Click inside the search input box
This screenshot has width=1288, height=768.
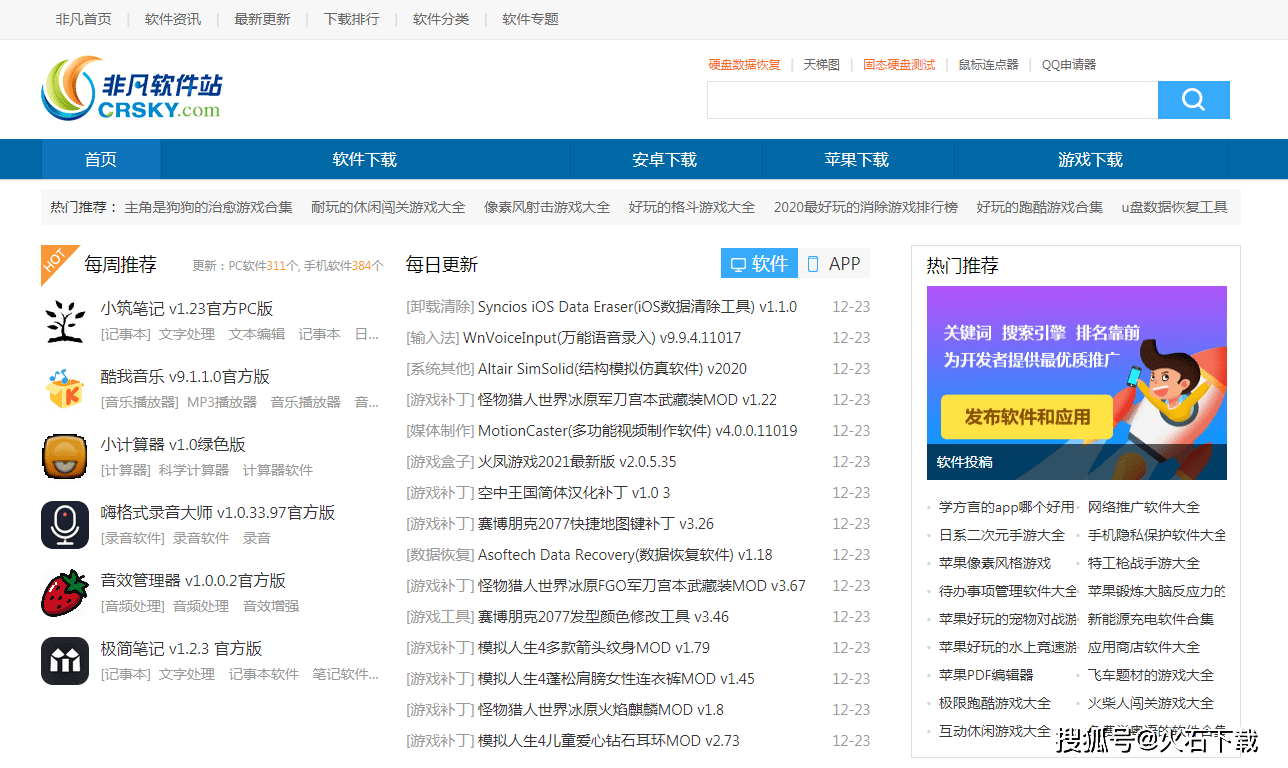point(932,100)
